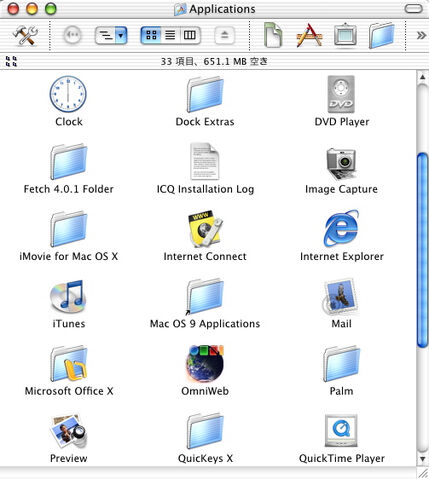The width and height of the screenshot is (429, 479).
Task: Click the icon arrangement indicator in status bar
Action: [x=11, y=61]
